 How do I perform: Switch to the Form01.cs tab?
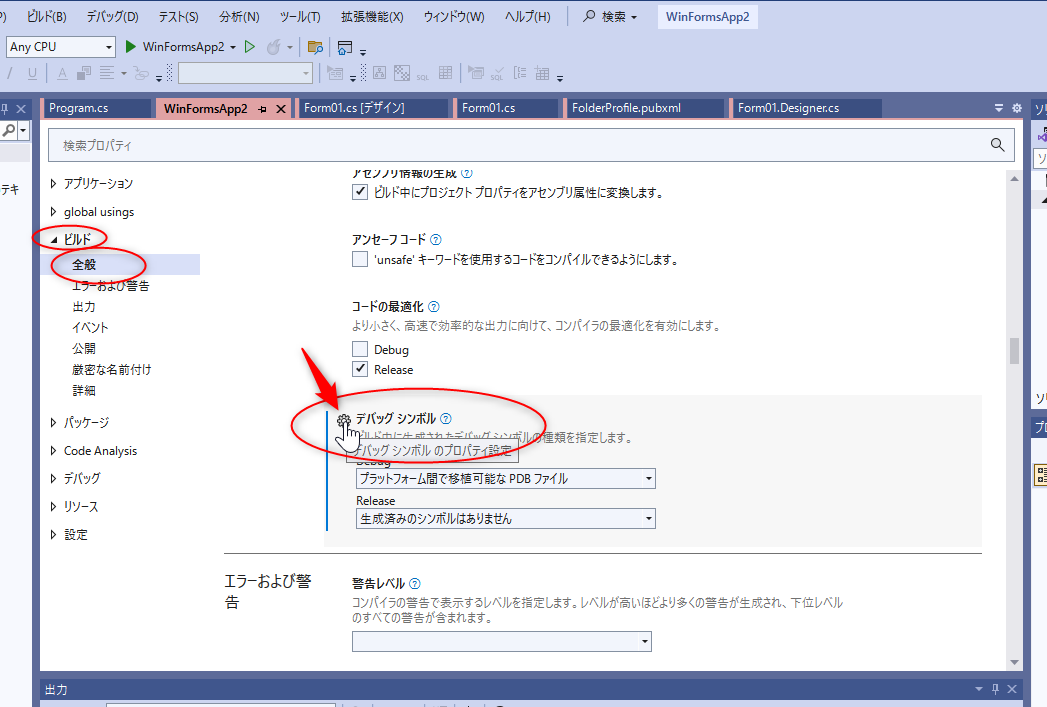tap(488, 108)
